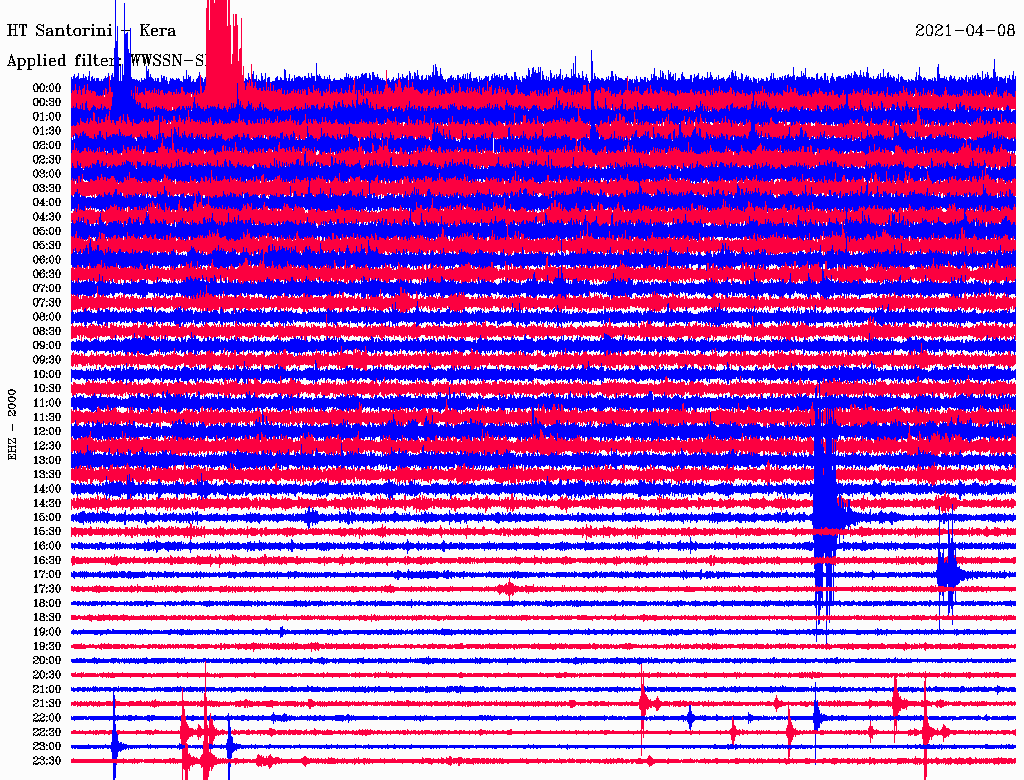The image size is (1024, 780).
Task: Select the 02:30 time label
Action: click(x=47, y=160)
